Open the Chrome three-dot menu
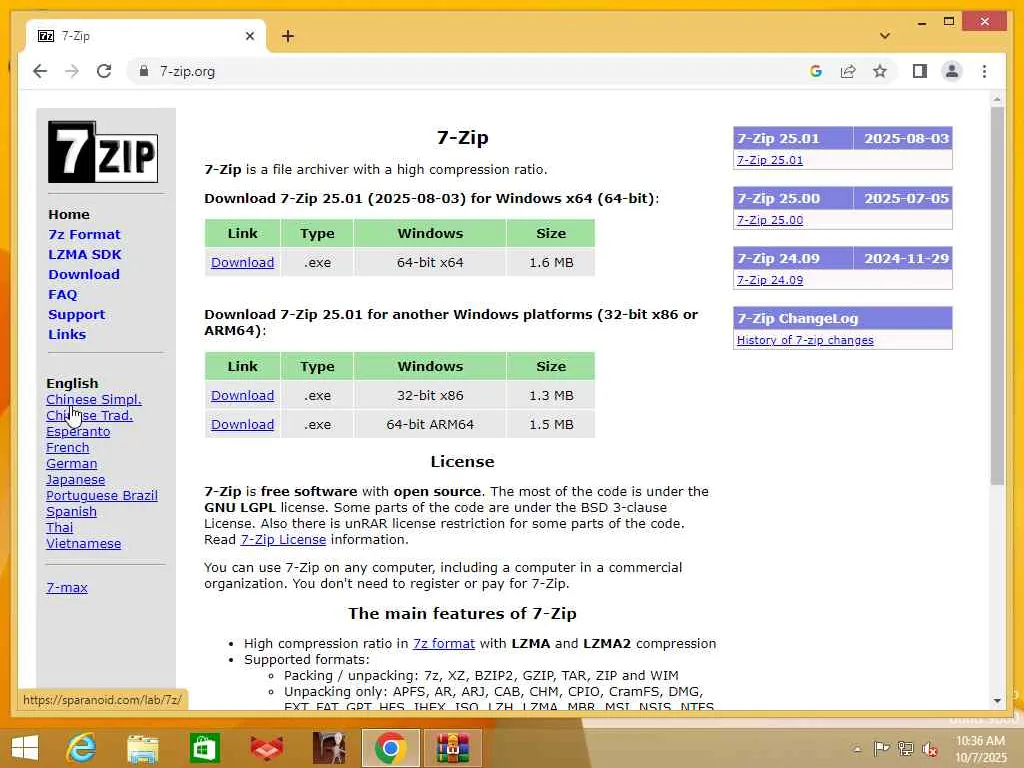Image resolution: width=1024 pixels, height=768 pixels. [x=984, y=71]
